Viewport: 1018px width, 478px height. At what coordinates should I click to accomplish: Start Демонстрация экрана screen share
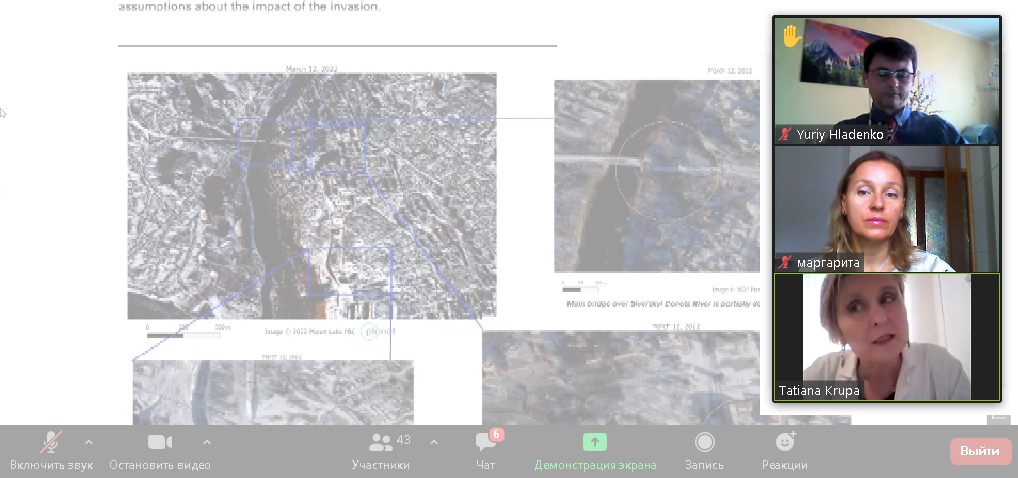click(x=595, y=451)
